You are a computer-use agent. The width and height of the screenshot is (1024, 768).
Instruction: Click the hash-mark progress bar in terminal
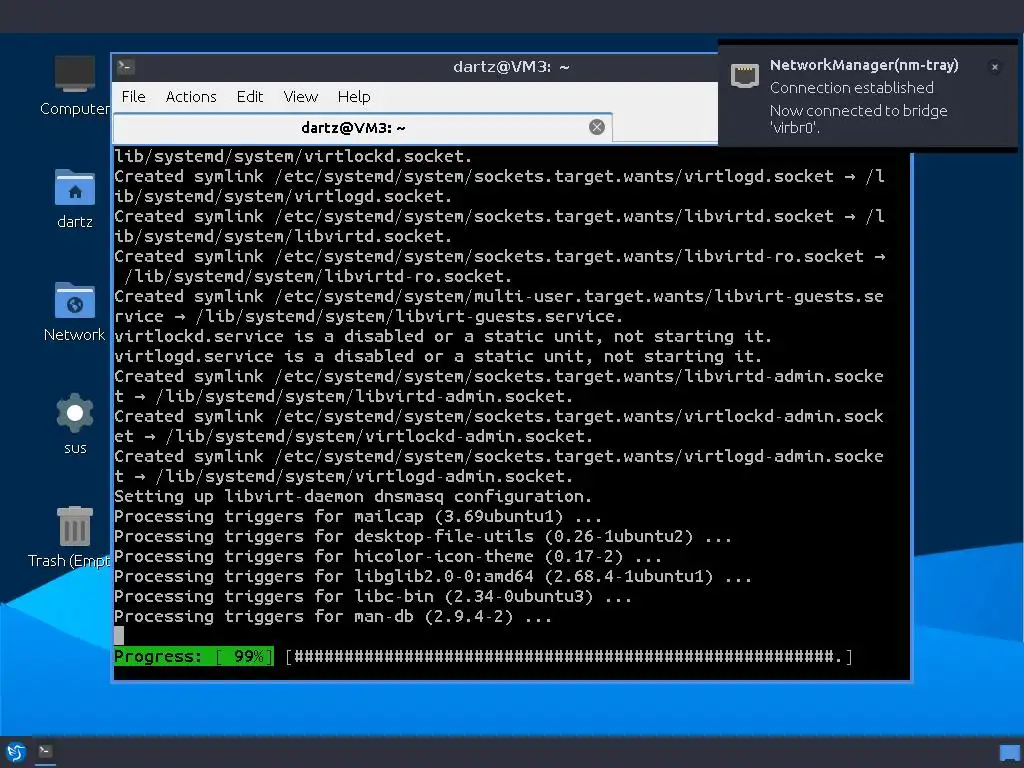coord(569,656)
